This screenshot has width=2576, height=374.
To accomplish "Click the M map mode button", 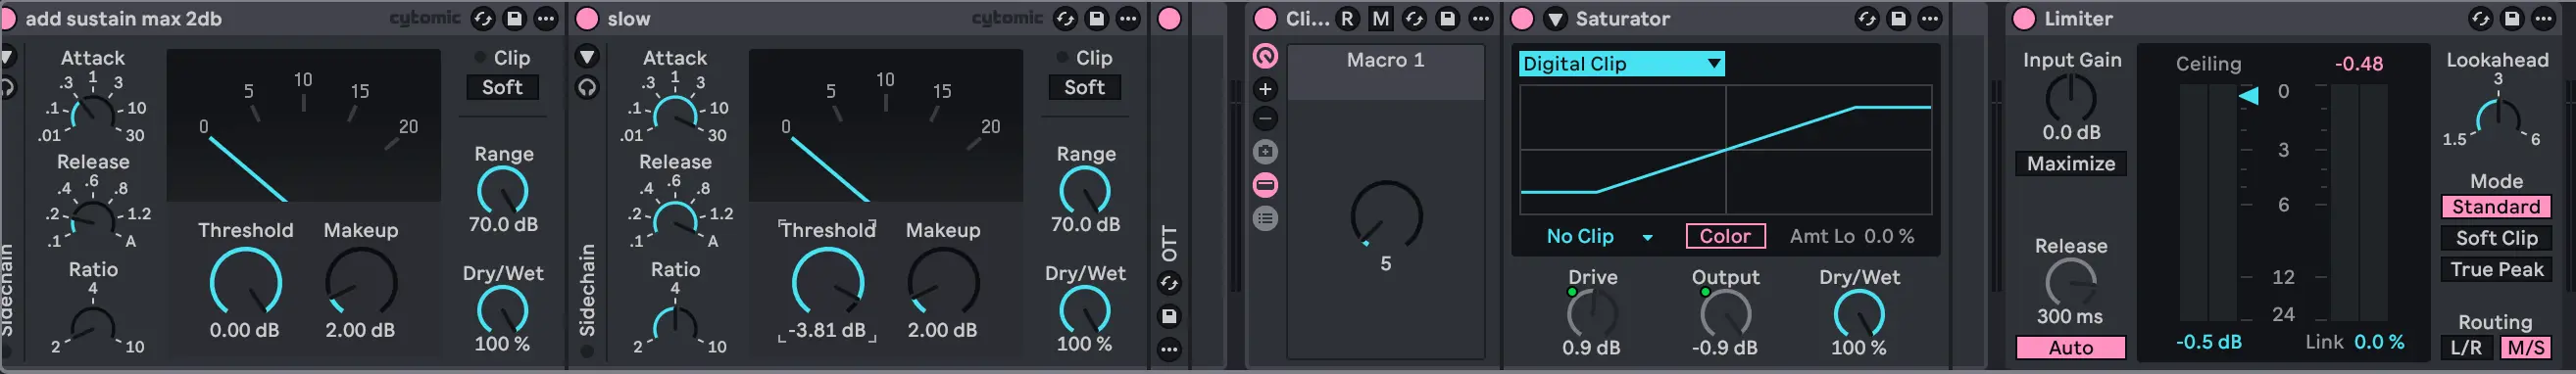I will (x=1381, y=18).
